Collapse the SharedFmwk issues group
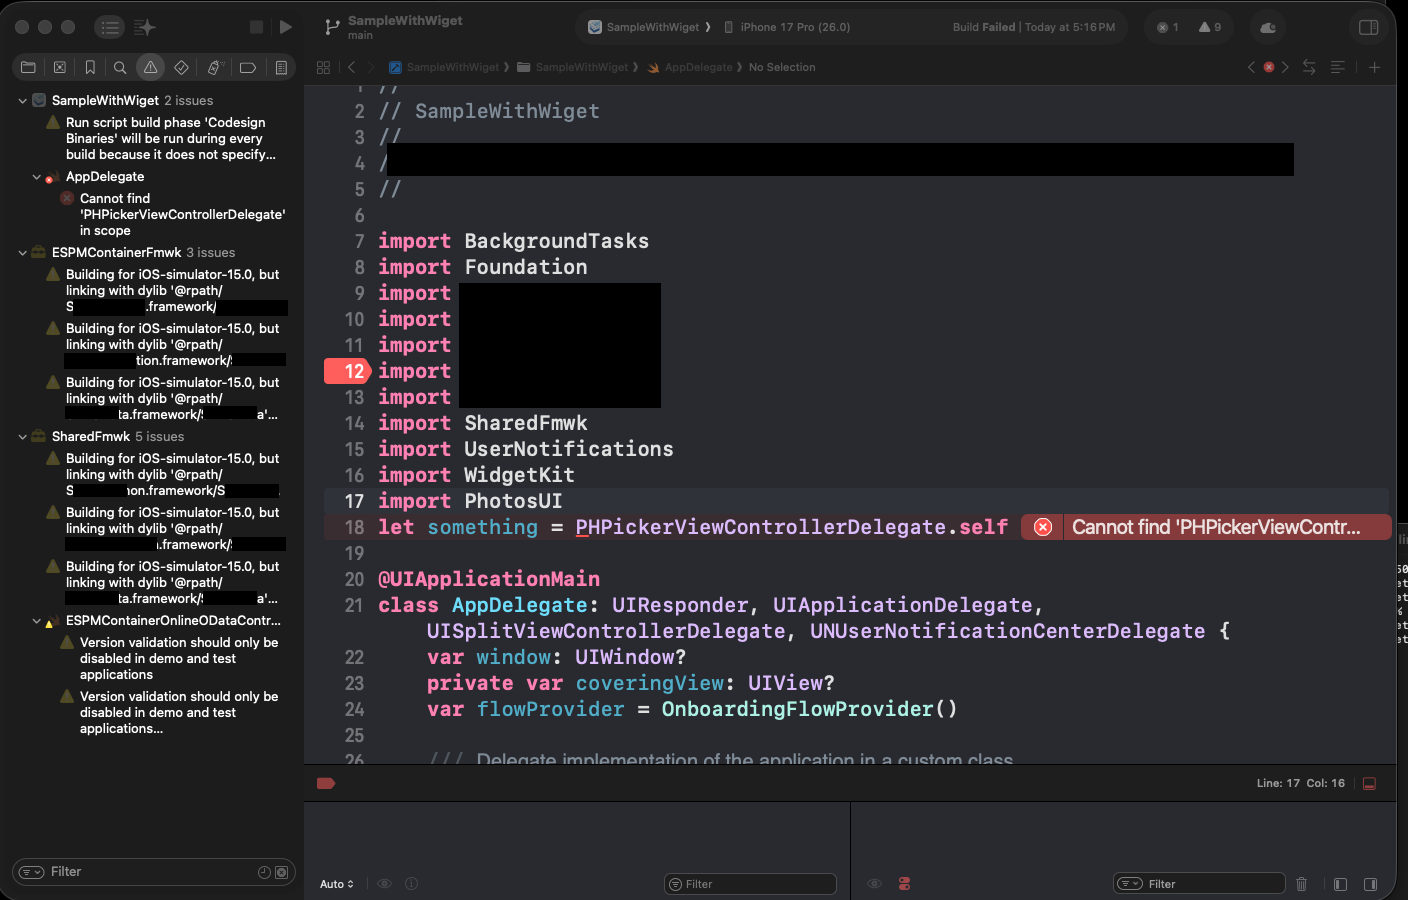 click(23, 437)
